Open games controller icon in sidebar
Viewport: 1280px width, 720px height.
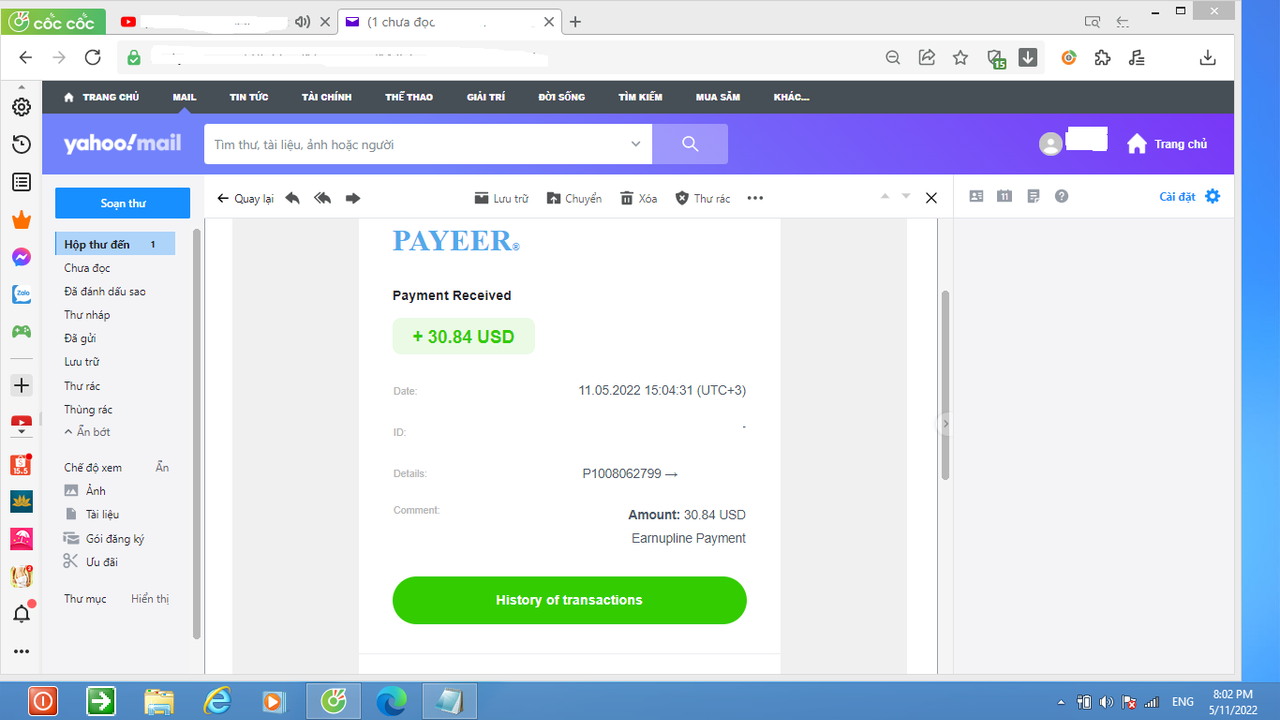pyautogui.click(x=21, y=331)
